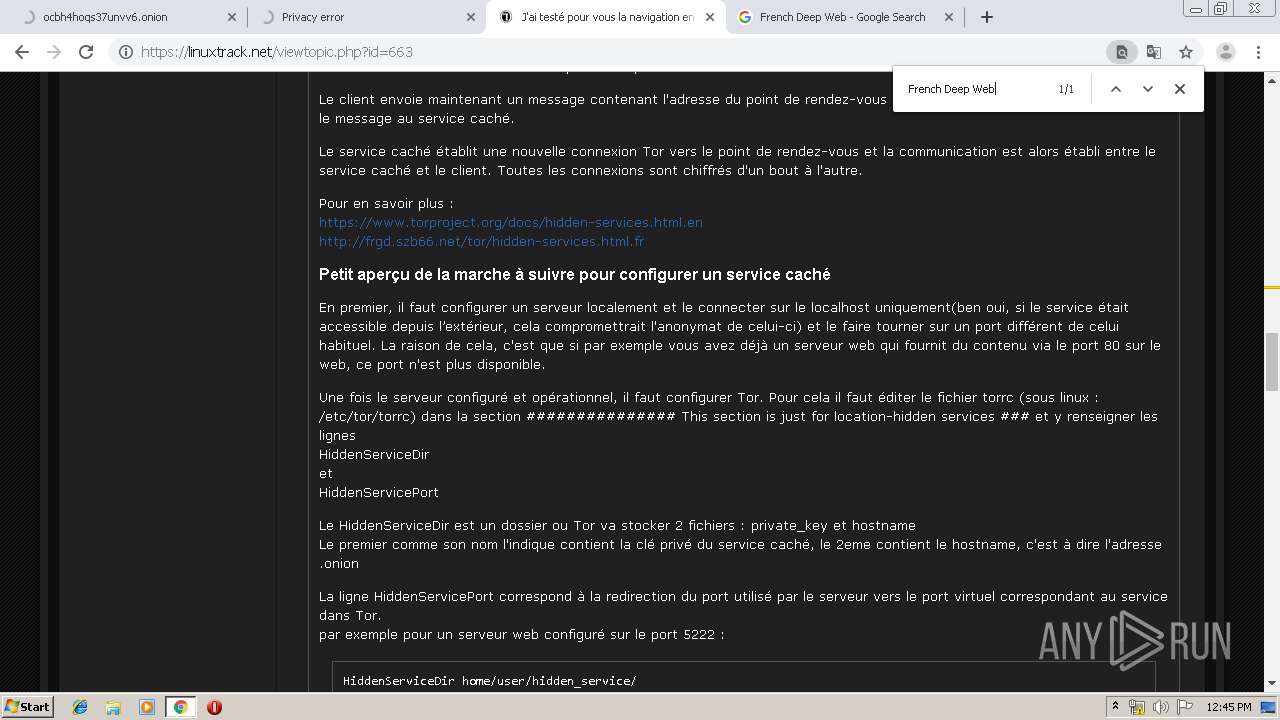Show hidden system tray icons
The image size is (1280, 720).
pyautogui.click(x=1115, y=707)
